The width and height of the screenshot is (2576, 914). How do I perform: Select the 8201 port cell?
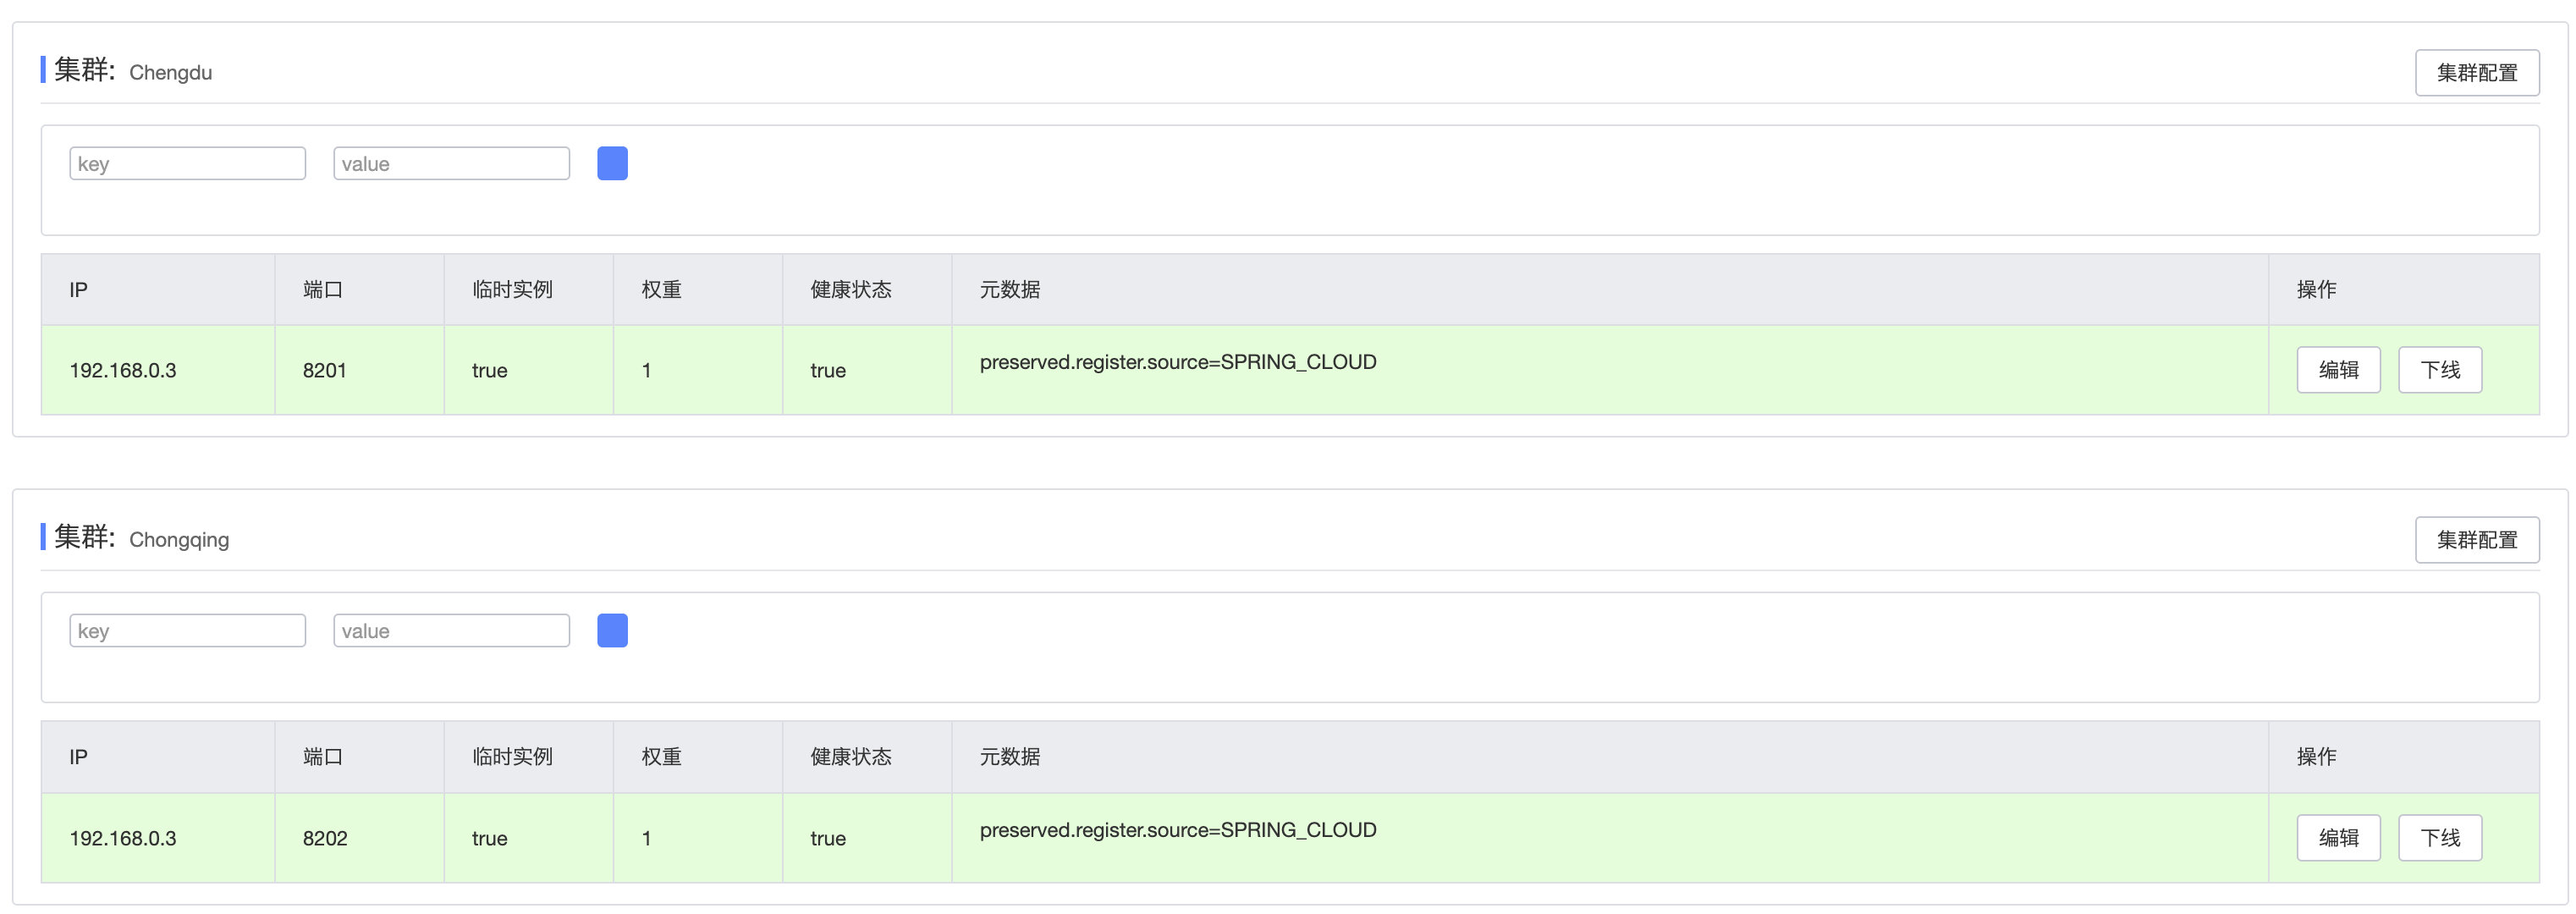325,371
